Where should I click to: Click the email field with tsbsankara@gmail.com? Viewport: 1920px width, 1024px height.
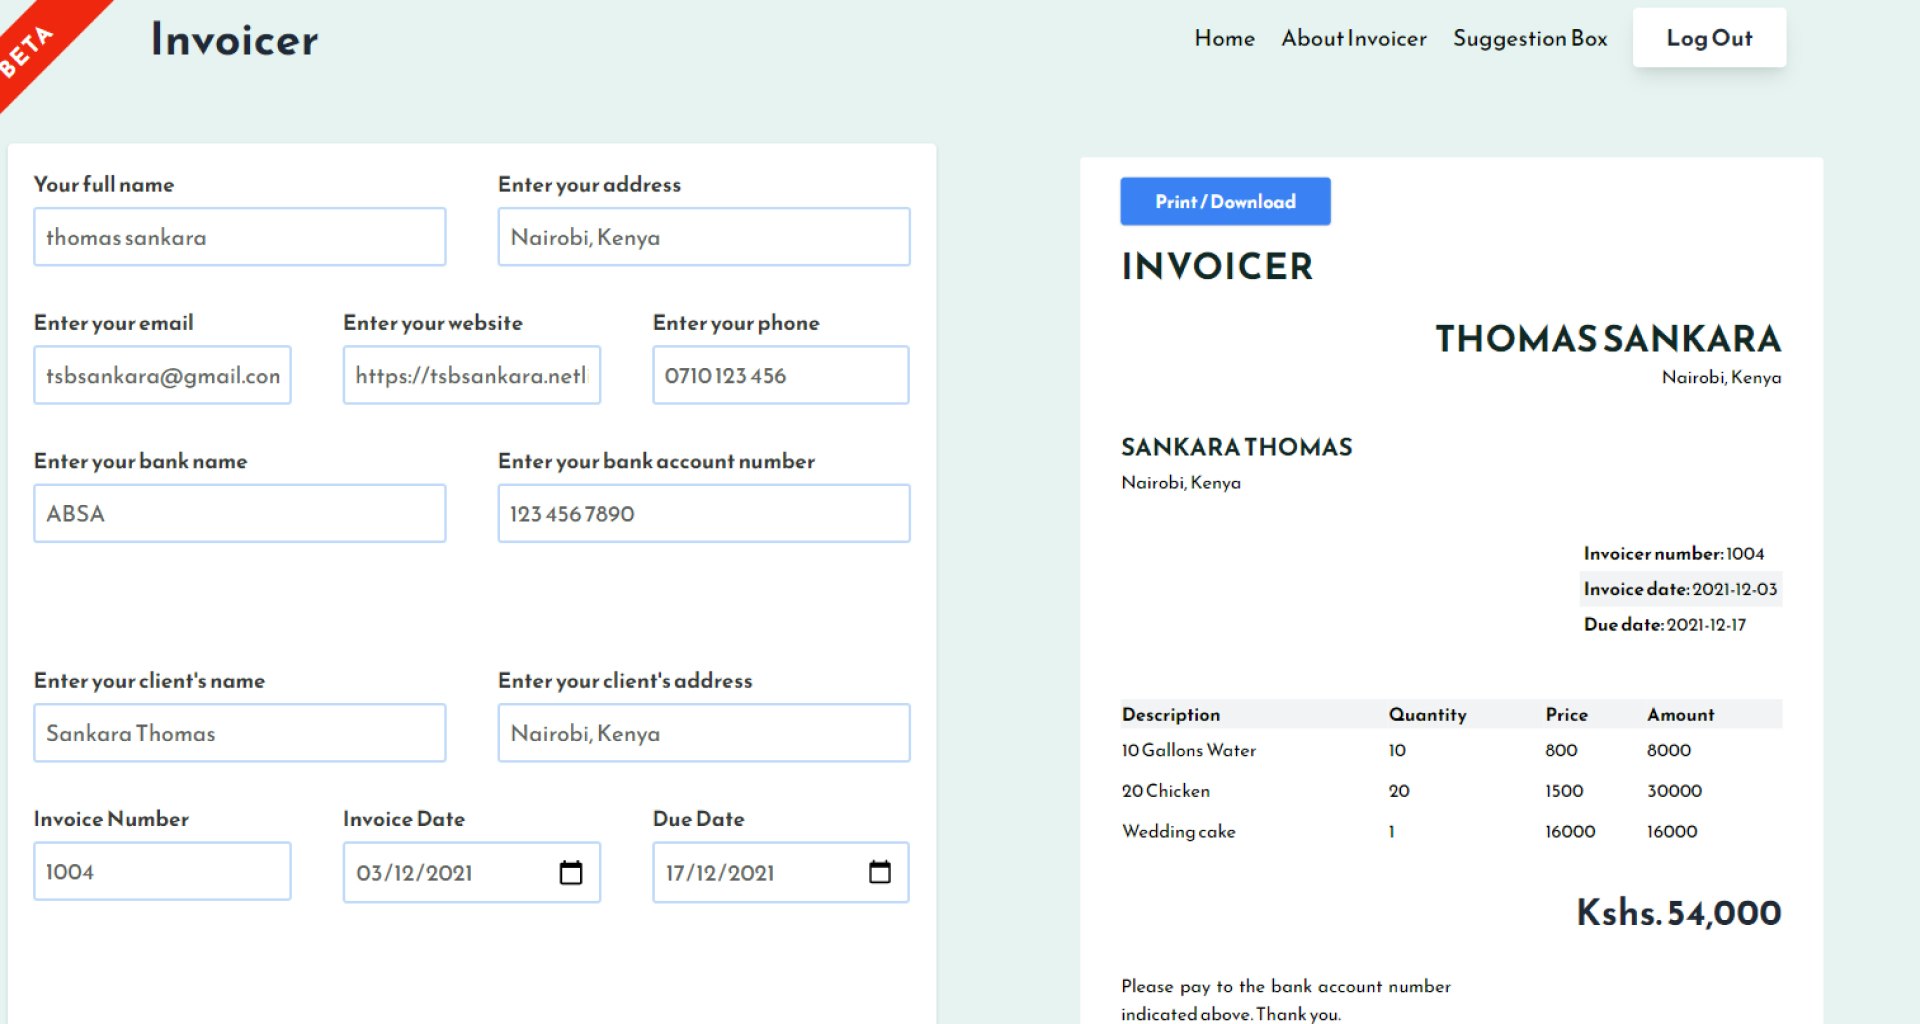coord(162,375)
